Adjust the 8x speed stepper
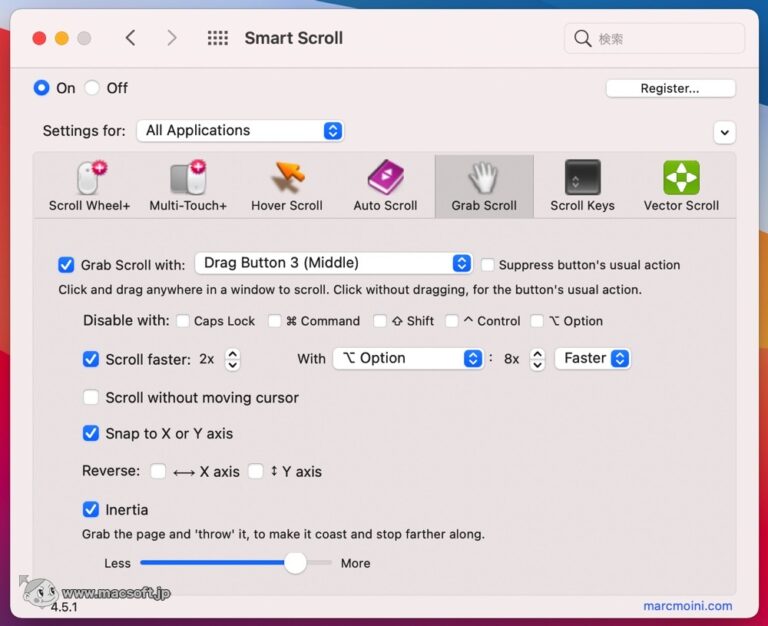The image size is (768, 626). tap(537, 359)
